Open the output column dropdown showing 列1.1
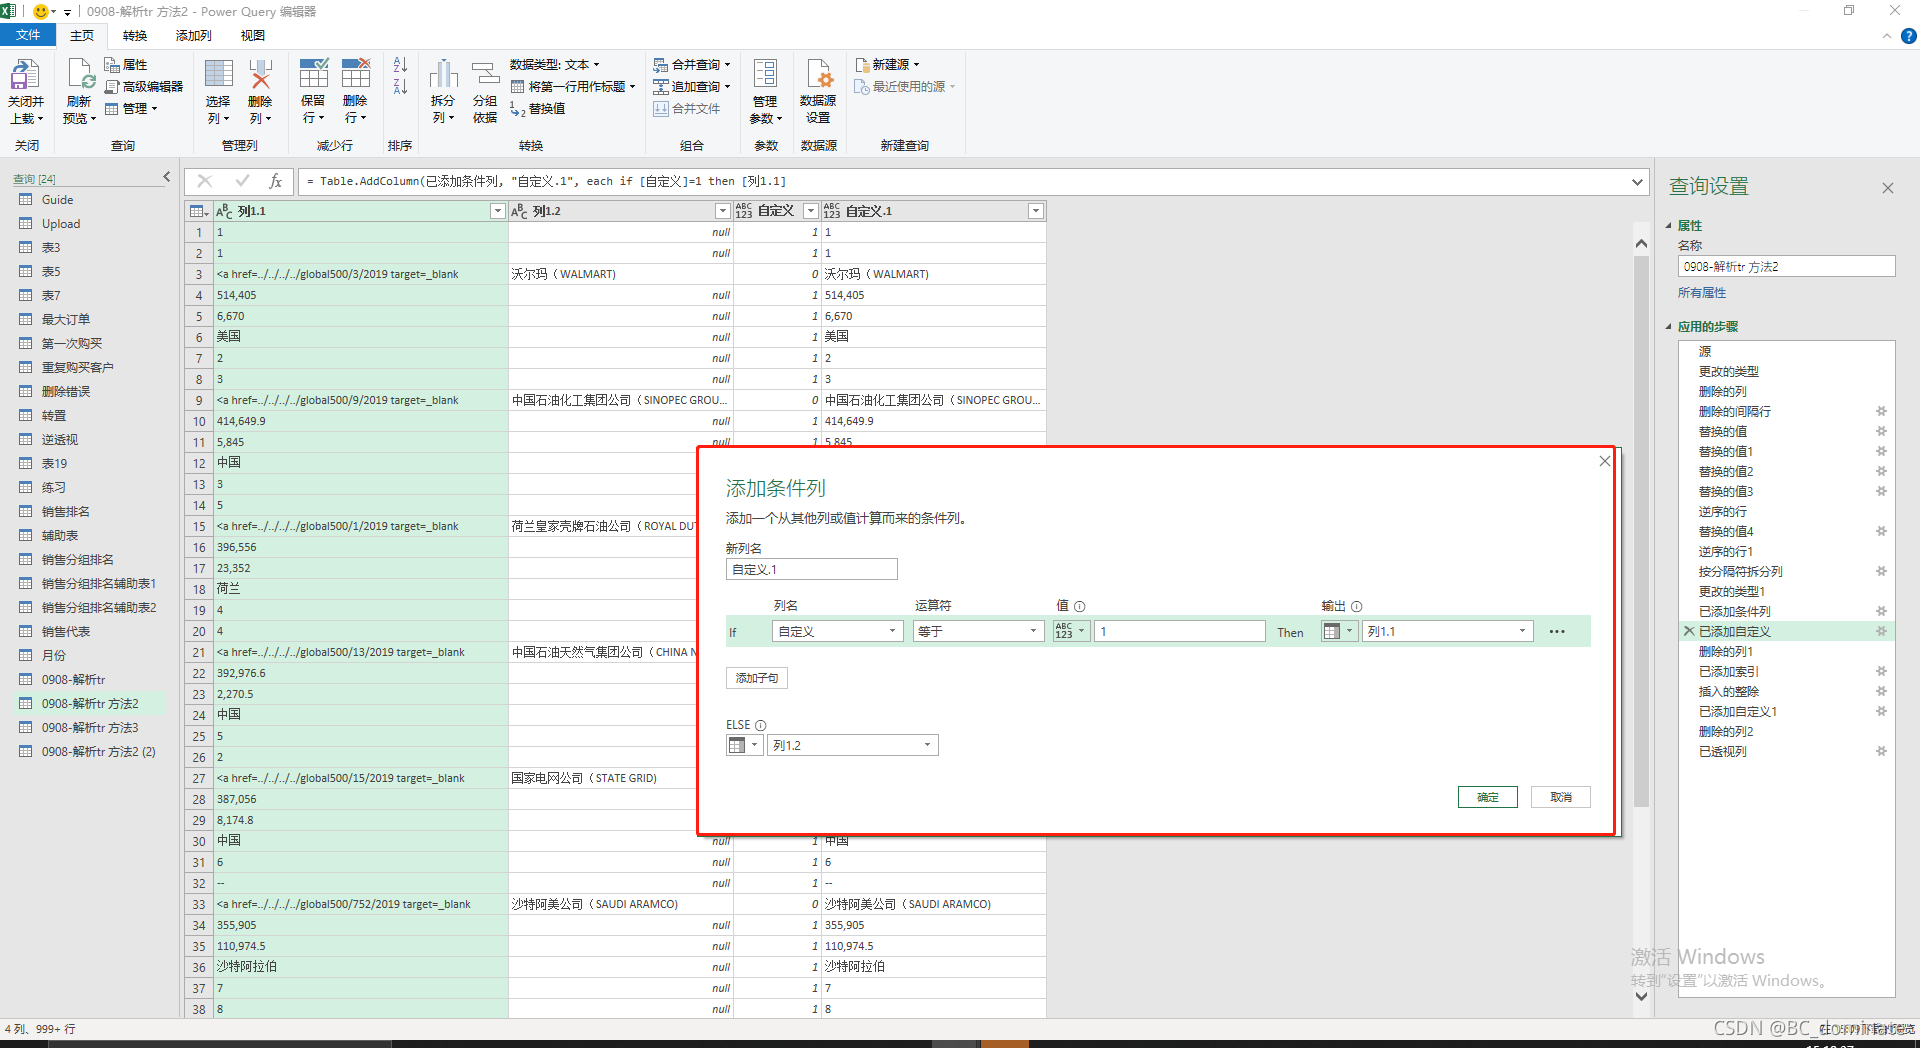This screenshot has height=1048, width=1920. 1447,632
